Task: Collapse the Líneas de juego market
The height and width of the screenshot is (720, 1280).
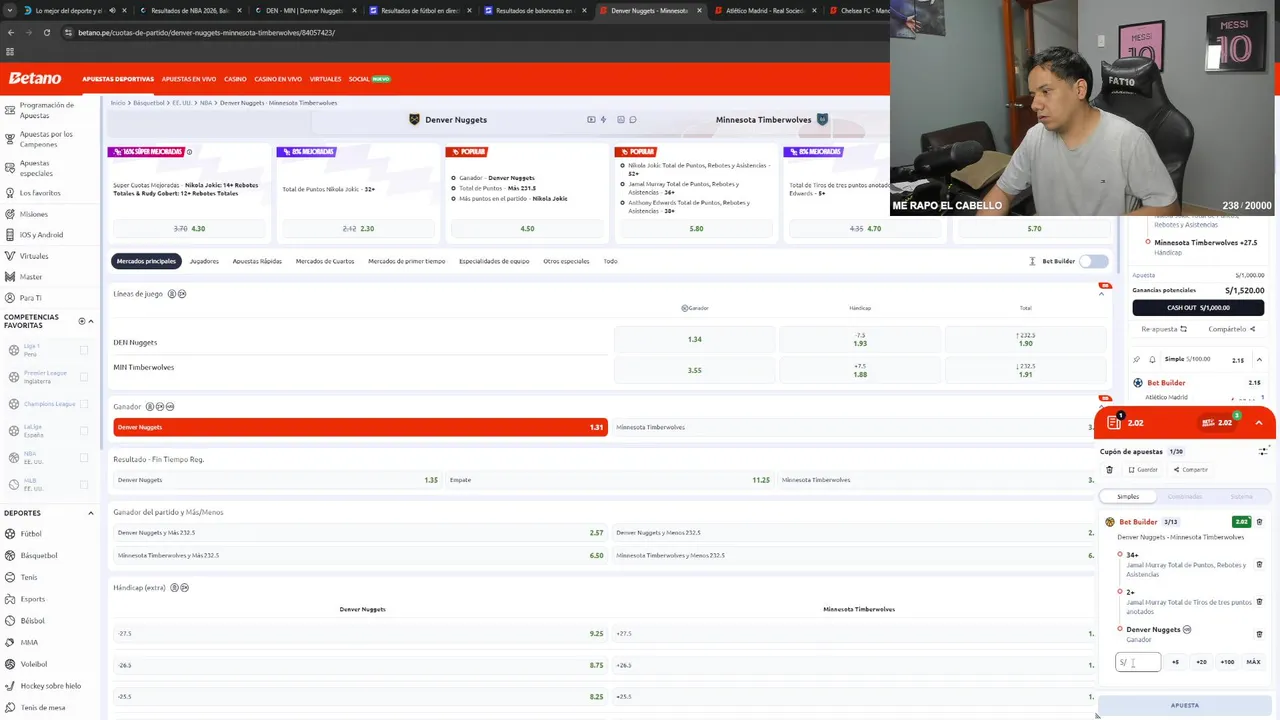Action: (x=1102, y=294)
